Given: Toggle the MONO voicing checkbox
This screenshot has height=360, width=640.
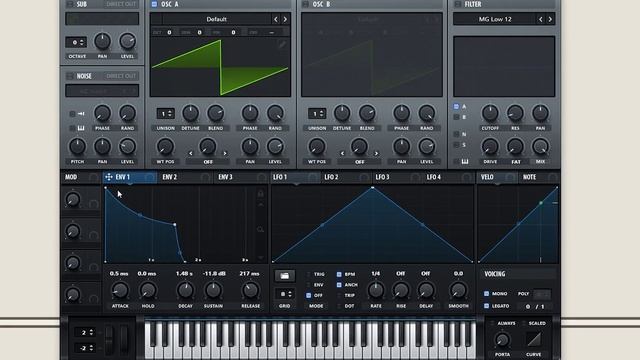Looking at the screenshot, I should point(486,293).
